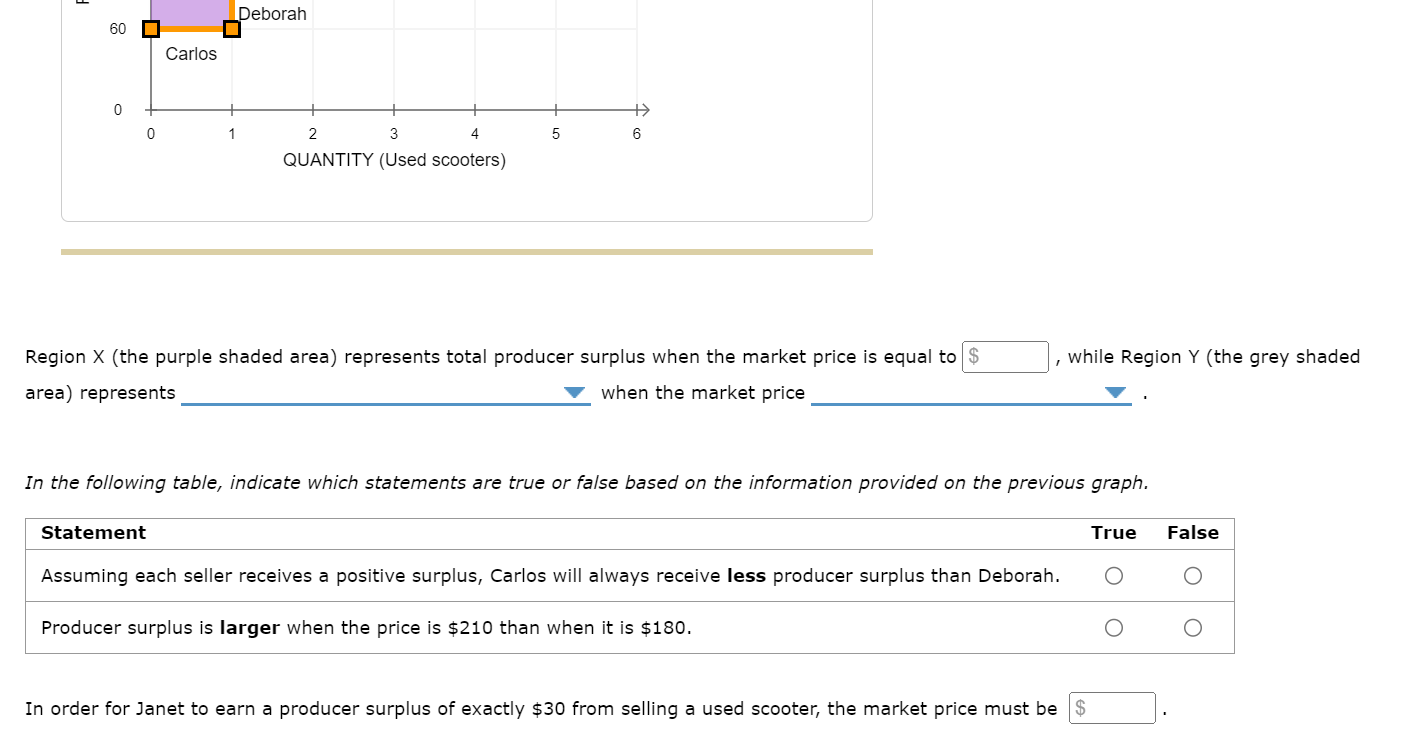Click the Region X market price input field
Viewport: 1402px width, 736px height.
point(1005,357)
